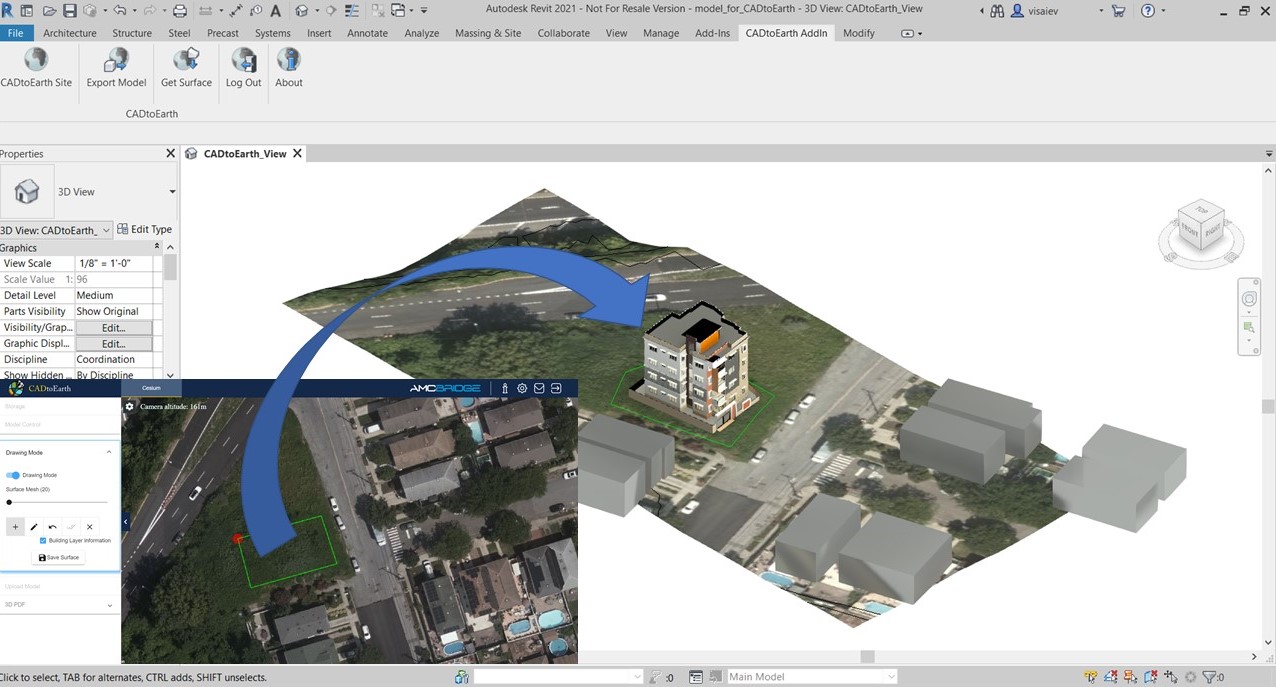Close the CADtoEarth_View tab

click(x=297, y=154)
